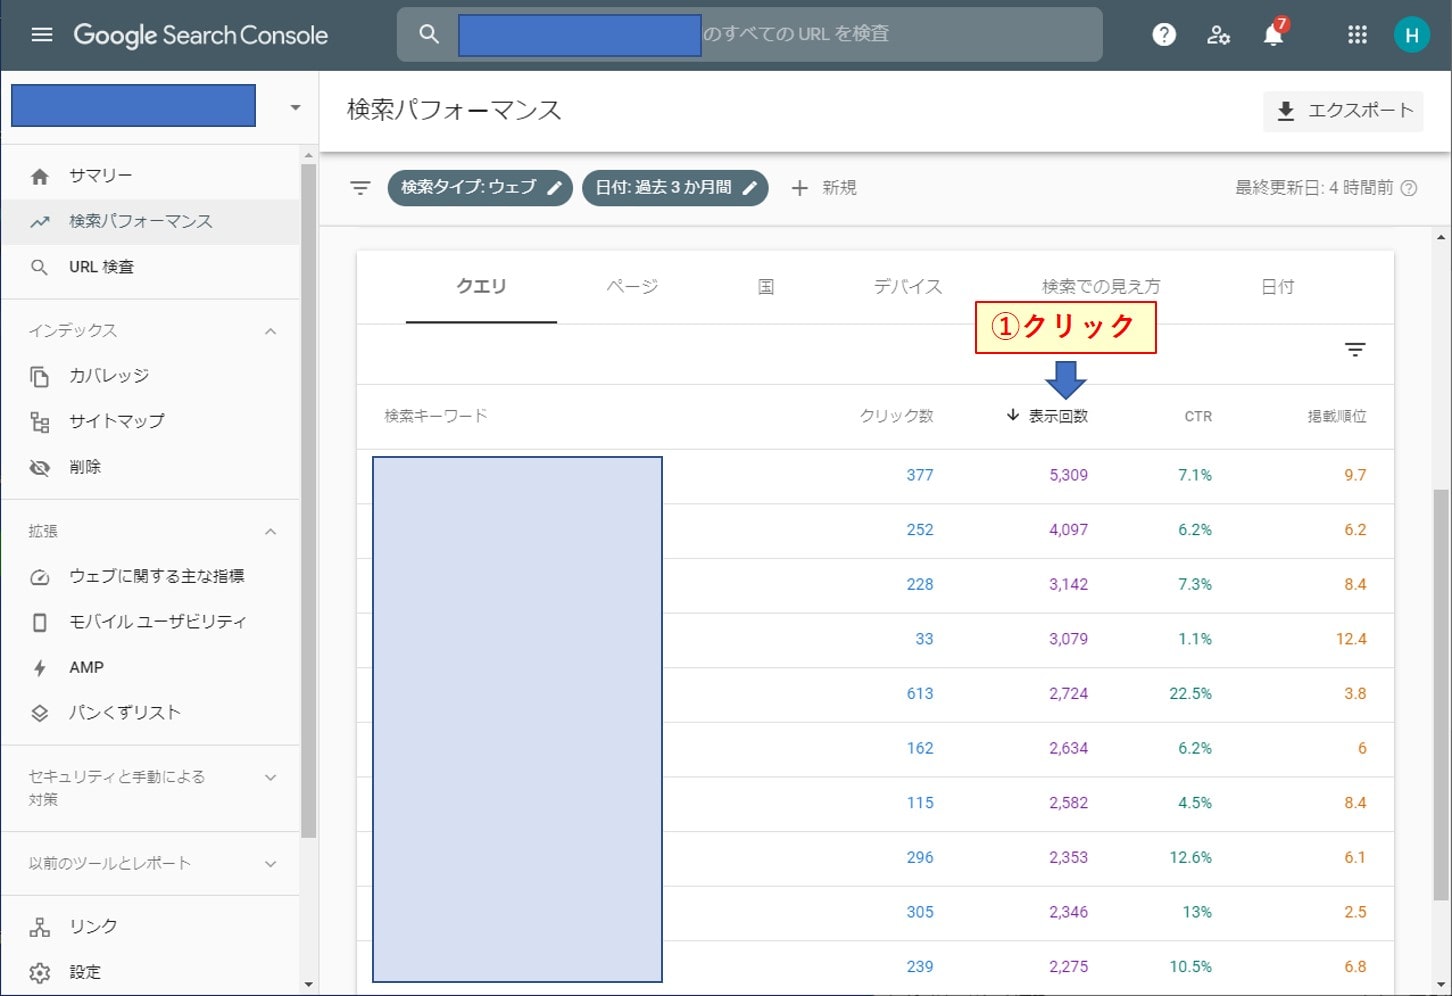This screenshot has width=1452, height=996.
Task: Click the lightning bolt AMP icon
Action: 40,668
